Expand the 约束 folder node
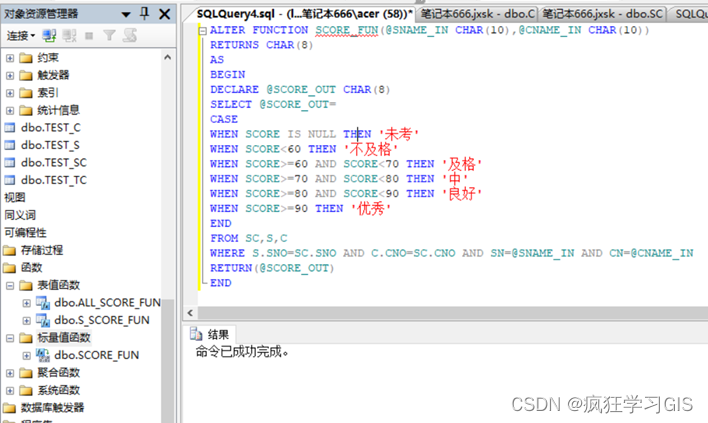This screenshot has width=708, height=423. [x=10, y=58]
